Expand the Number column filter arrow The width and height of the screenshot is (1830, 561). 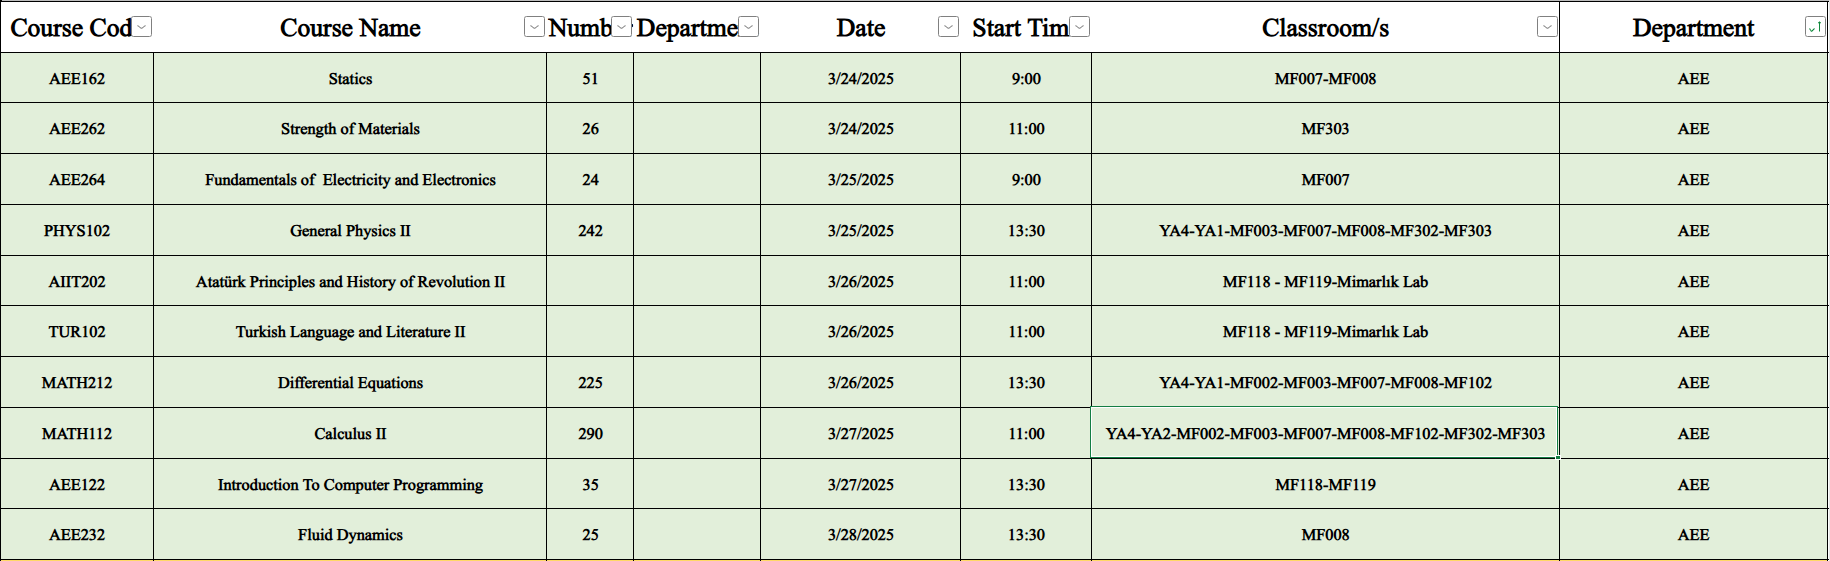click(x=622, y=27)
